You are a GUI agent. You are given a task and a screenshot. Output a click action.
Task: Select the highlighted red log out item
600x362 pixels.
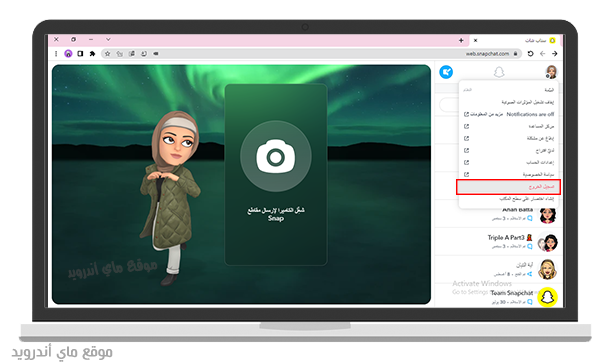tap(508, 187)
